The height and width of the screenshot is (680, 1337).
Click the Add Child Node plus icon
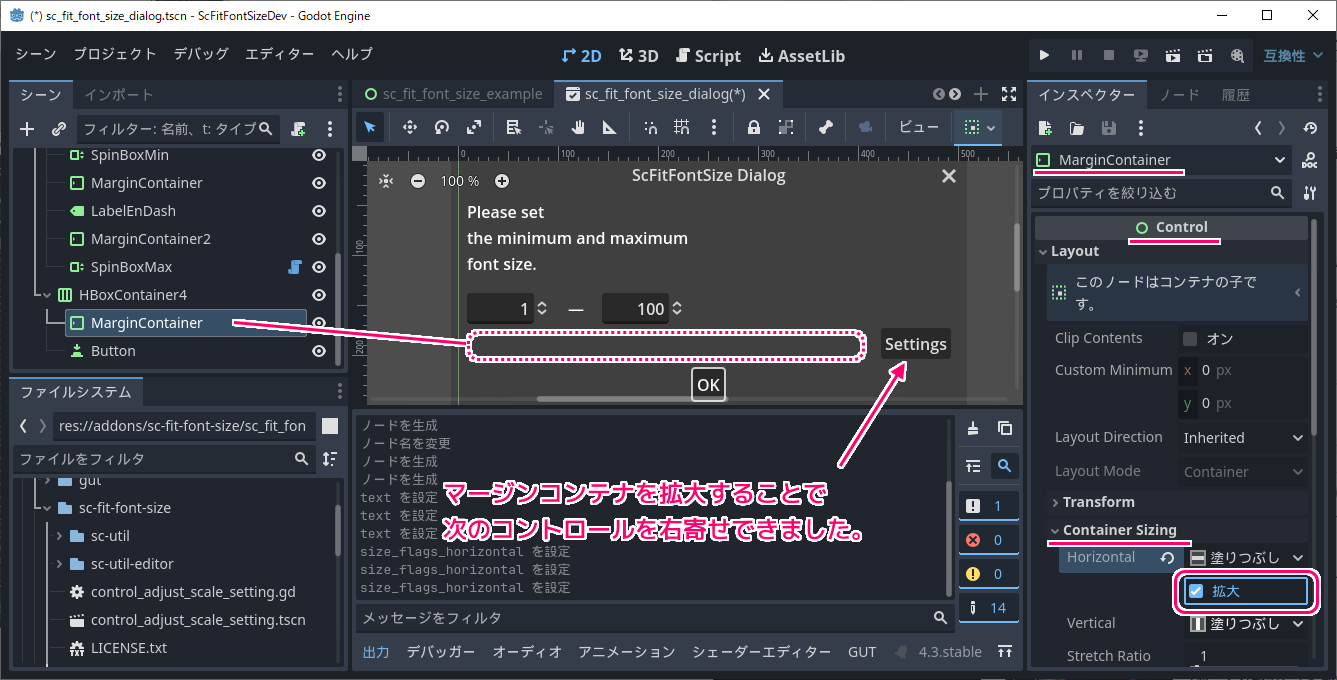27,129
